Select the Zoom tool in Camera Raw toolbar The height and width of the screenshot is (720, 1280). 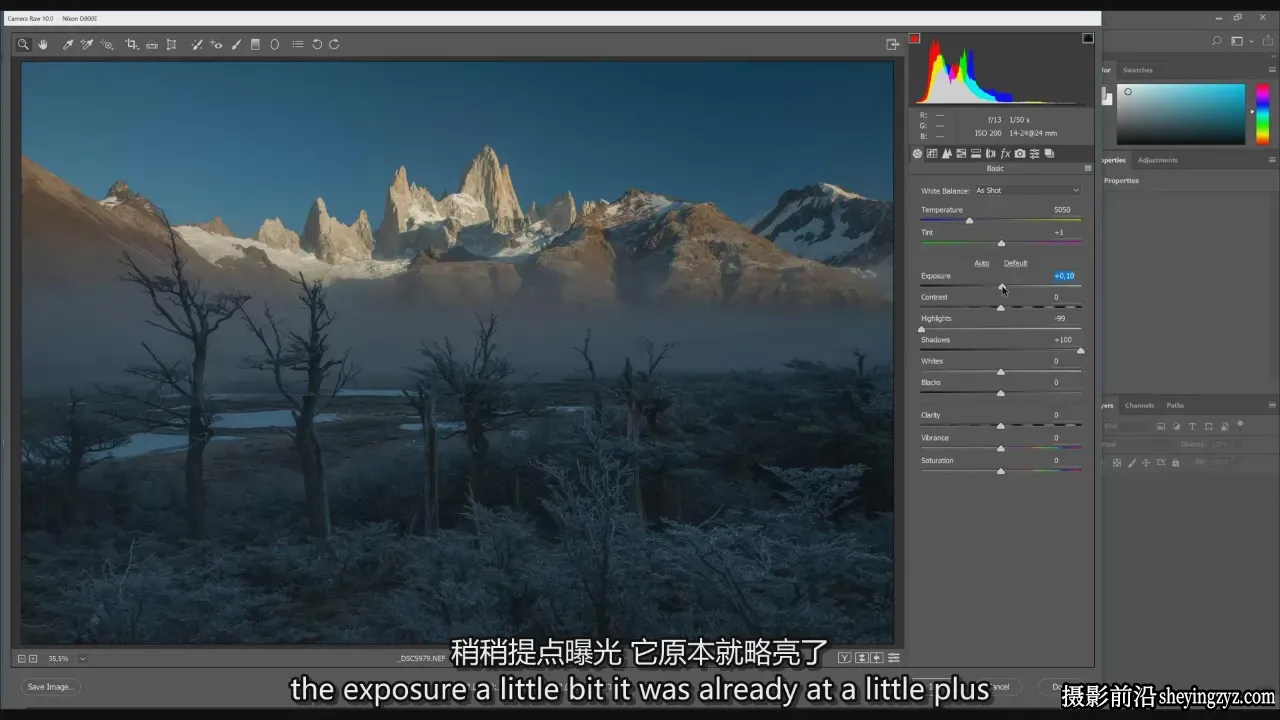[23, 44]
